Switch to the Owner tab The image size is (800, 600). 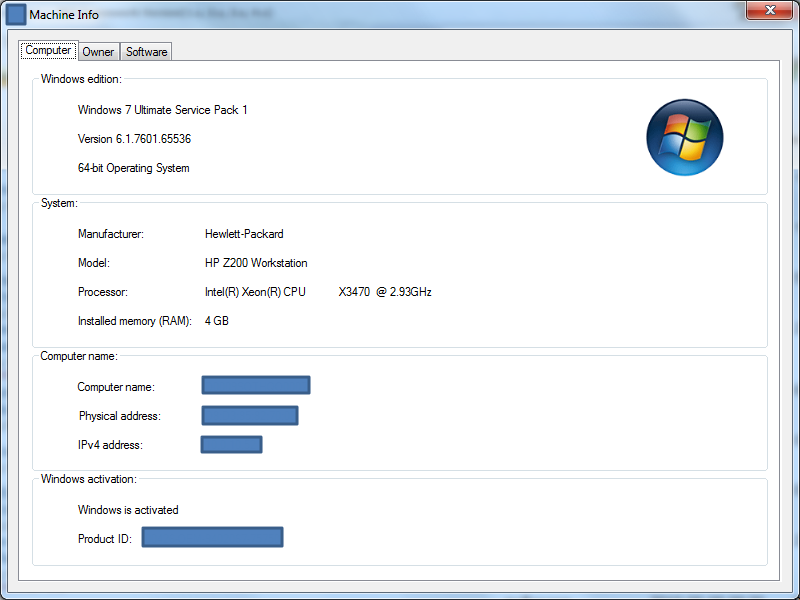98,52
